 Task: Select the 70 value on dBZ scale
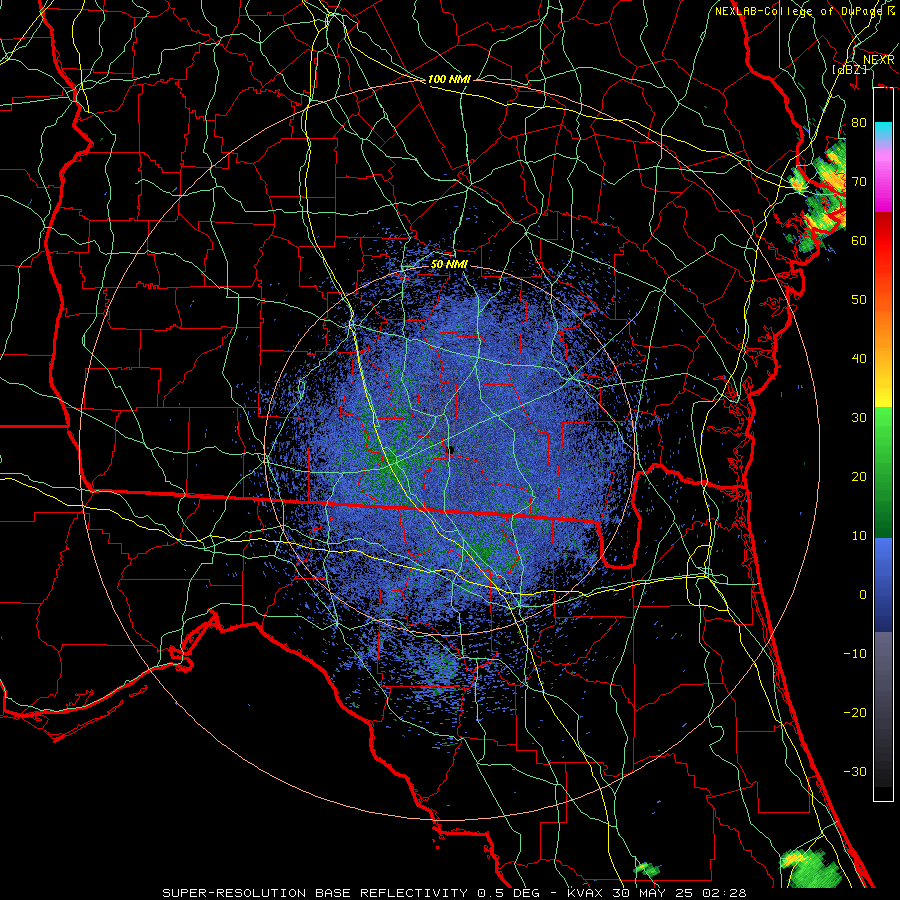[x=859, y=182]
